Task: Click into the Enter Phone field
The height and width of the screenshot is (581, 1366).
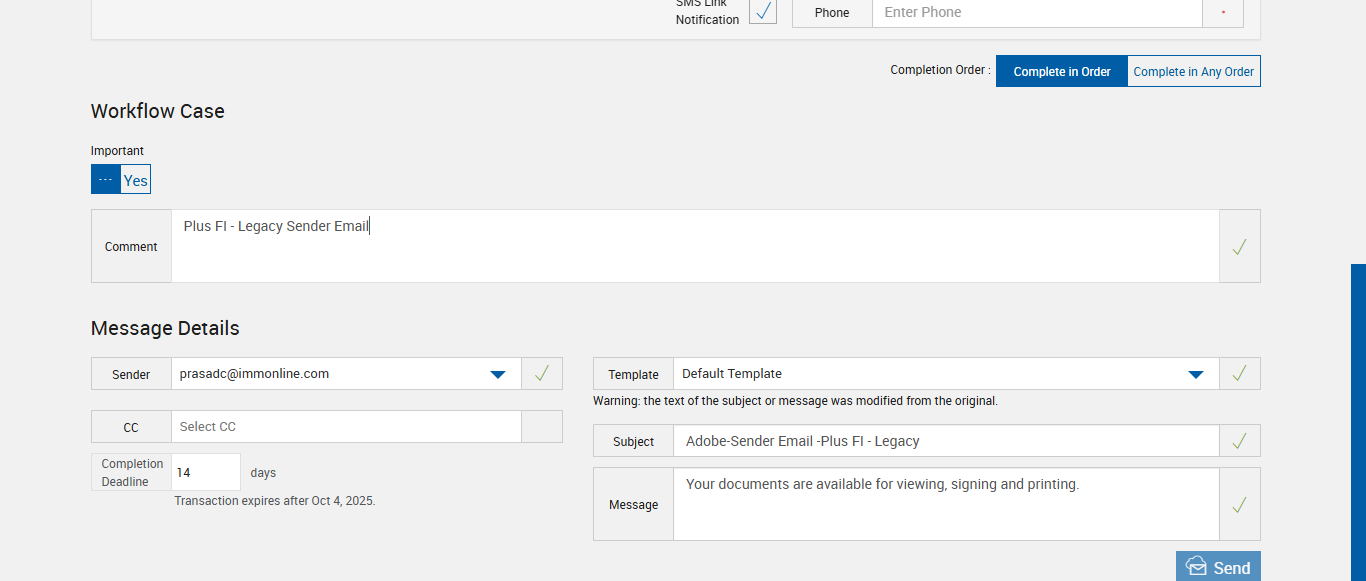Action: point(1036,13)
